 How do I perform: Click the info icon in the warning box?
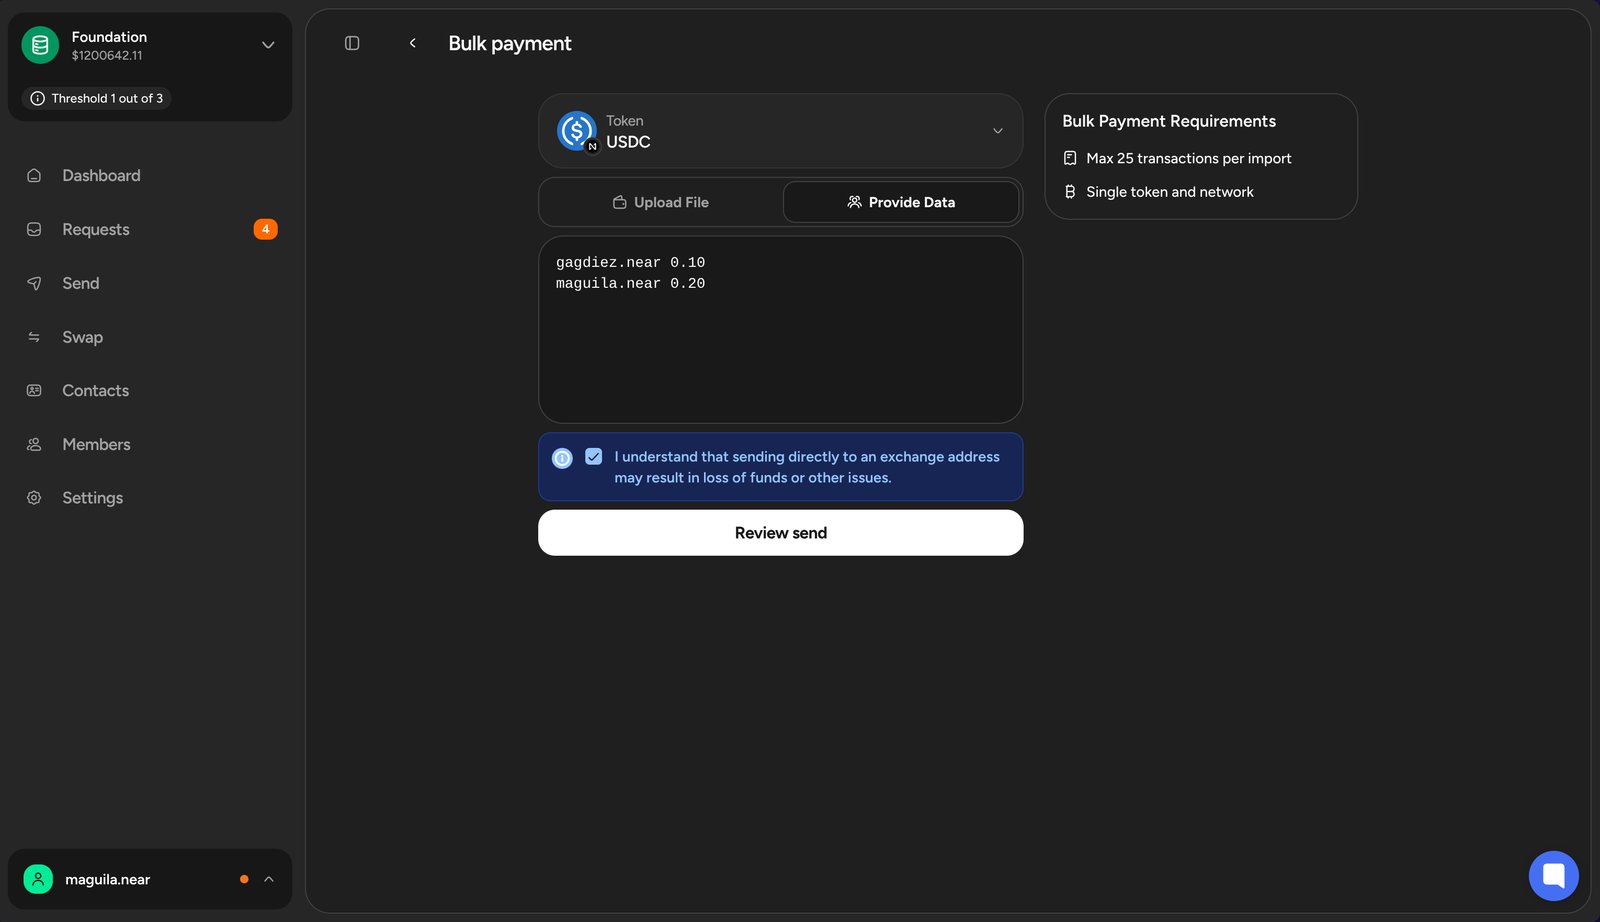pyautogui.click(x=562, y=458)
